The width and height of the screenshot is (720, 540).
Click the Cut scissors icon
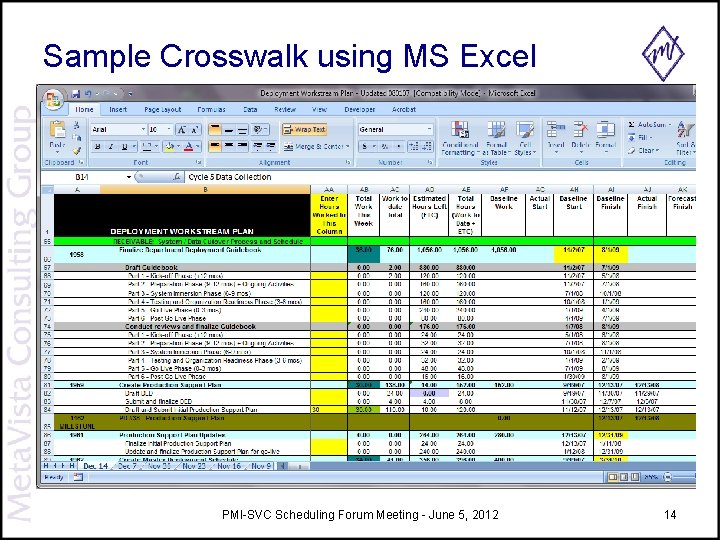coord(77,125)
